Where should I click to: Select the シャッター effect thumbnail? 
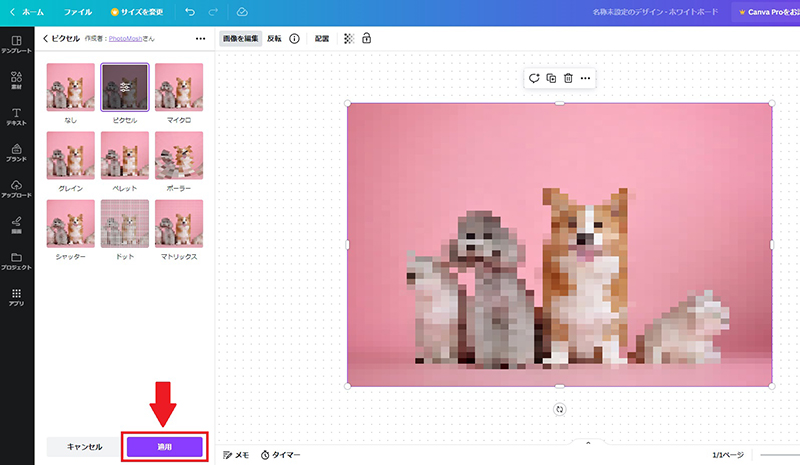70,224
